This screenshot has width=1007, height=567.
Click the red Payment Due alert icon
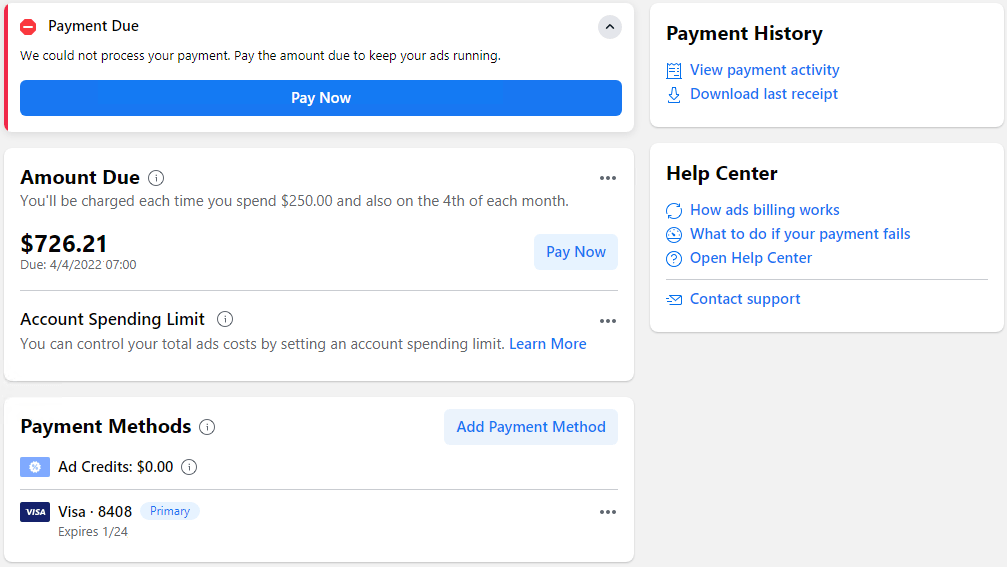[29, 27]
